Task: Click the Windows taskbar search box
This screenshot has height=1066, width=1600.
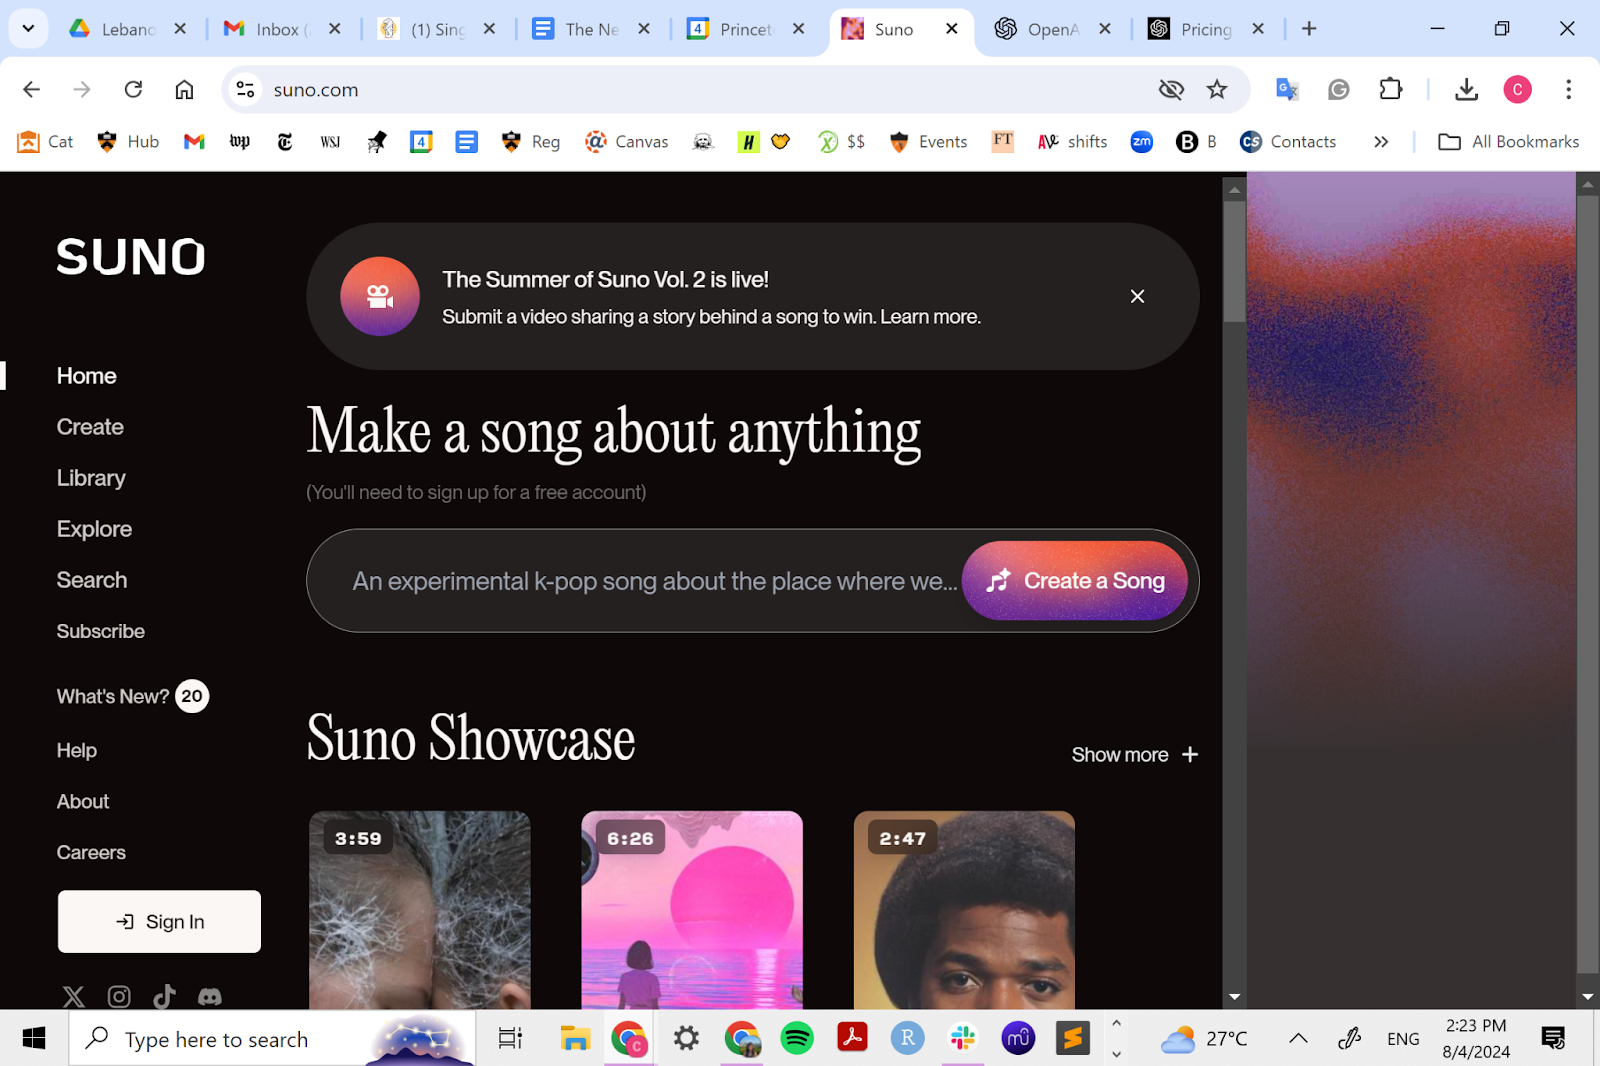Action: [272, 1039]
